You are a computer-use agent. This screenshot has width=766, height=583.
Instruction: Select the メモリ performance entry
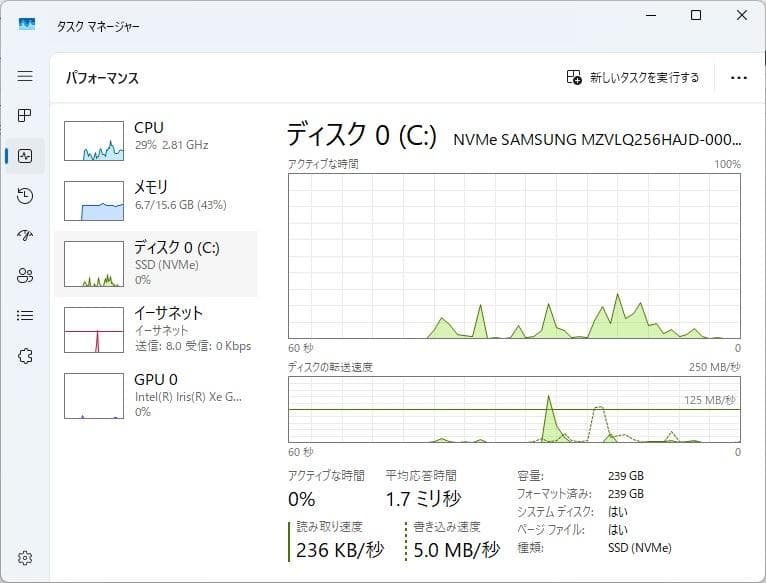click(156, 201)
